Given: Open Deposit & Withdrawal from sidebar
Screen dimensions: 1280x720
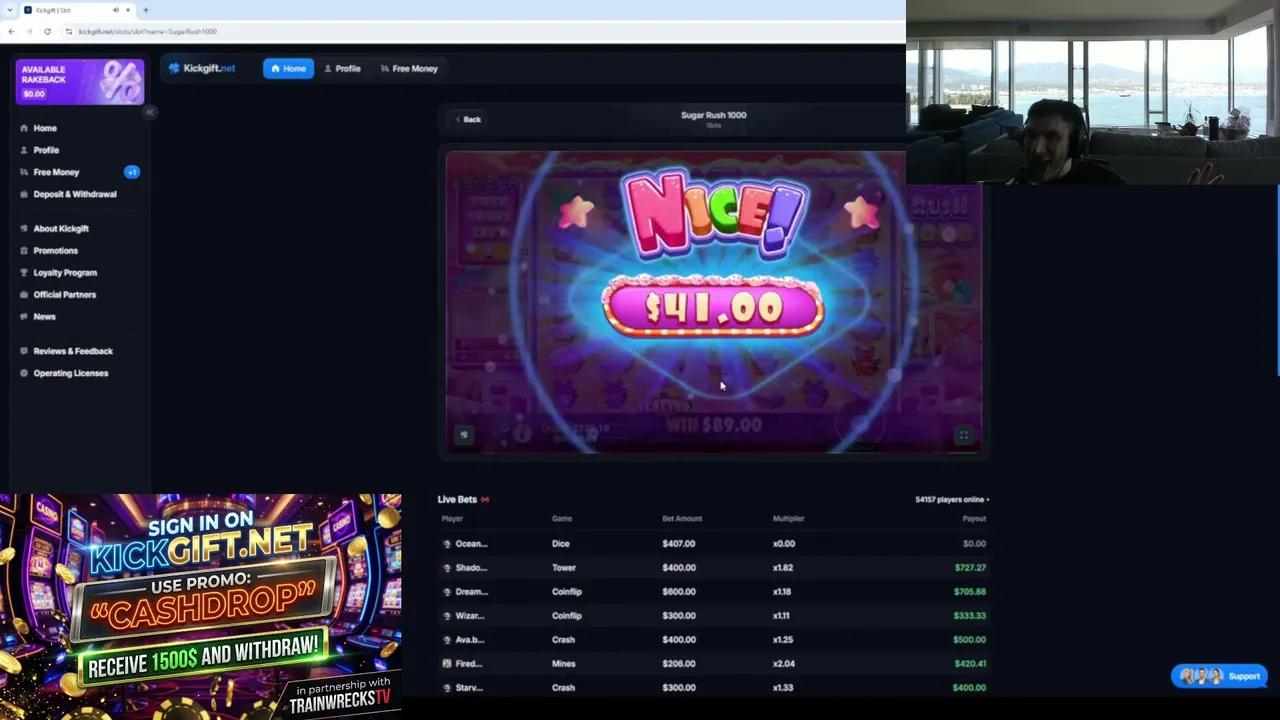Looking at the screenshot, I should [75, 194].
